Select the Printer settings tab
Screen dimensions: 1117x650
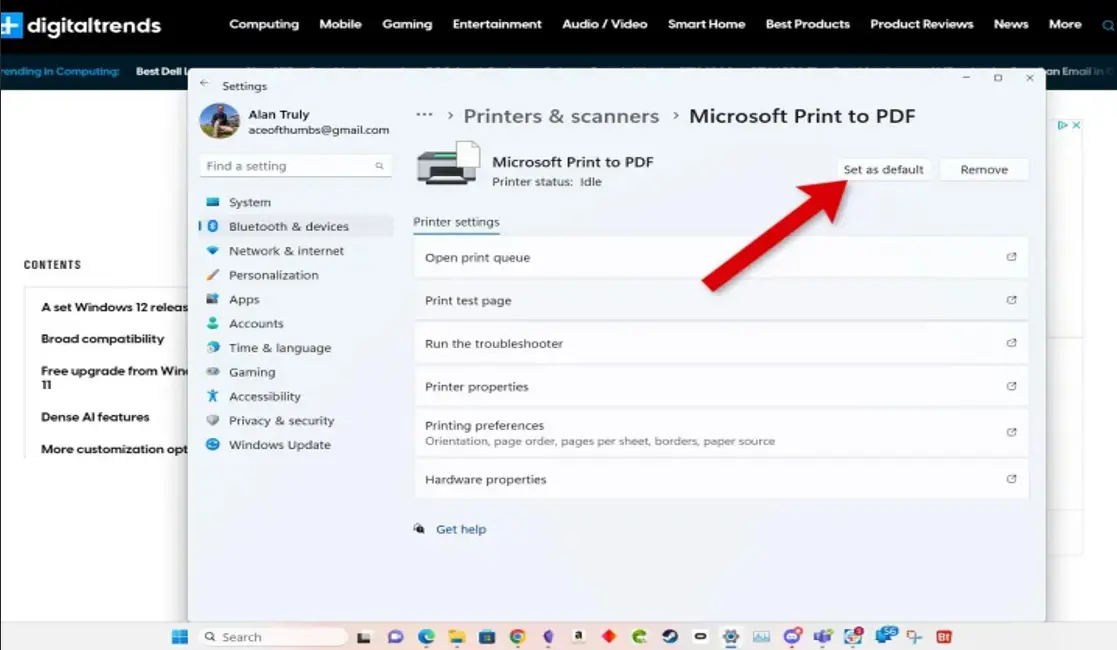coord(456,222)
